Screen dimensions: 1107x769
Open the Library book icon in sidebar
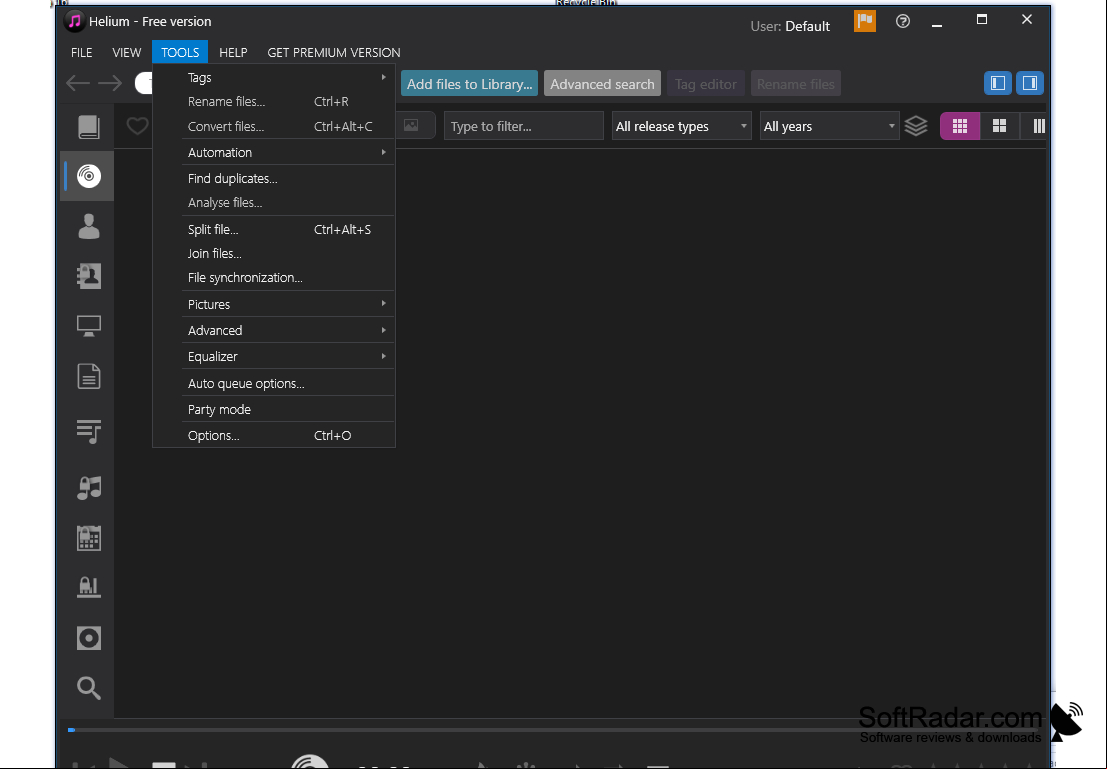click(88, 127)
